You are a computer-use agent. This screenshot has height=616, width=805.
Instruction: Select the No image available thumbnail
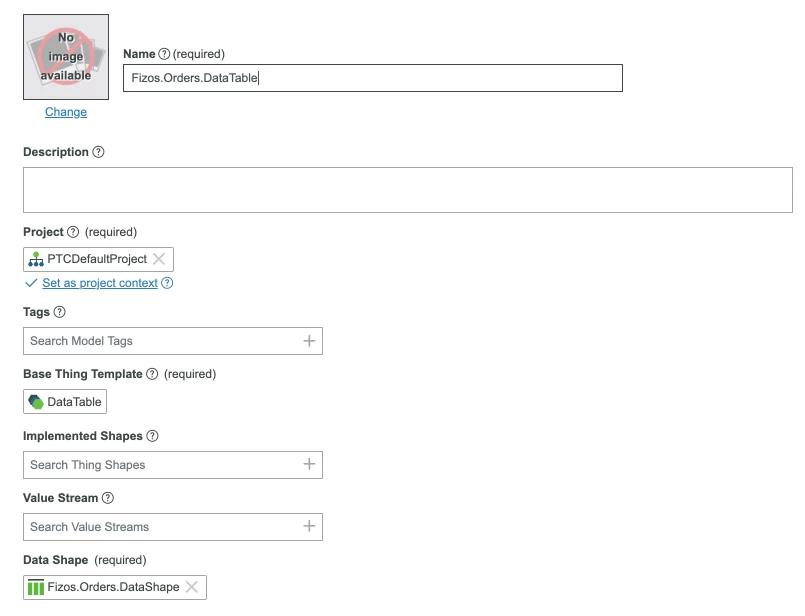point(65,54)
